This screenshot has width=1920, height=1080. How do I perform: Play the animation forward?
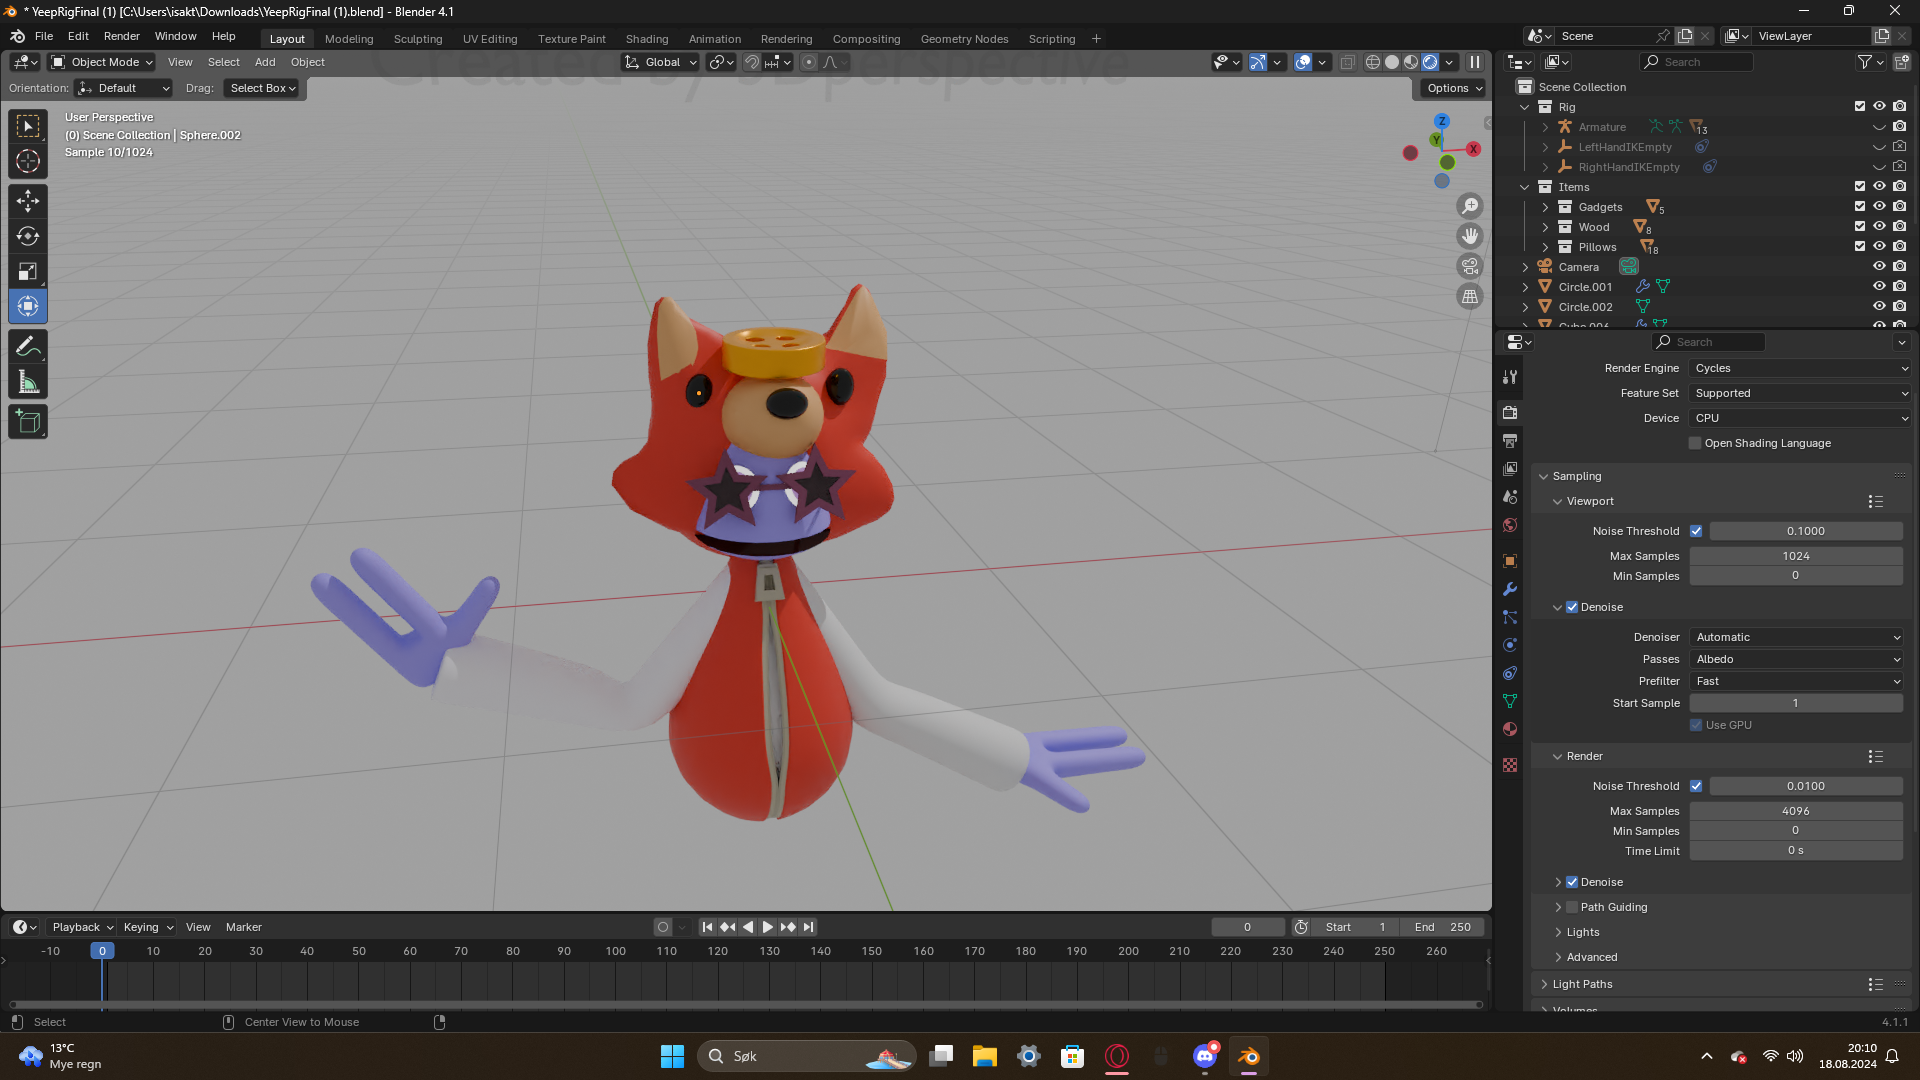coord(768,927)
